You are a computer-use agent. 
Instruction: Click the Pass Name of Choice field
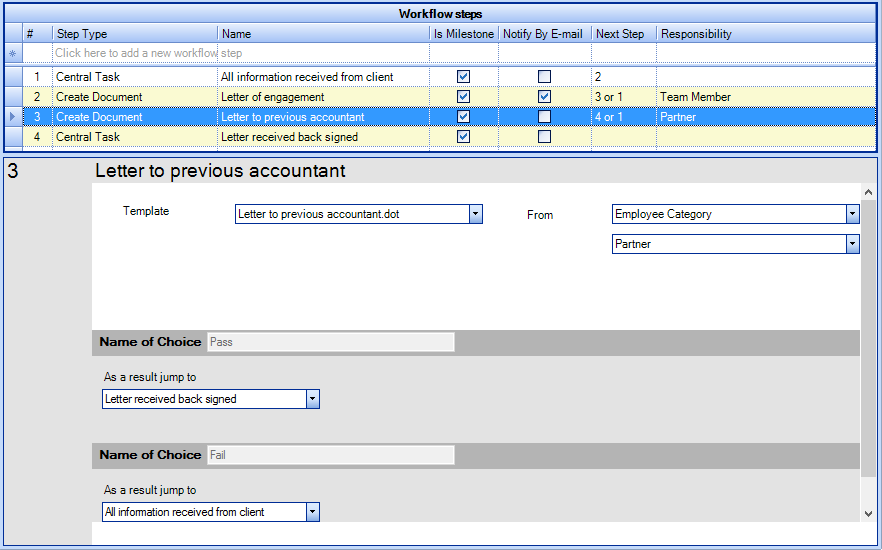coord(331,342)
